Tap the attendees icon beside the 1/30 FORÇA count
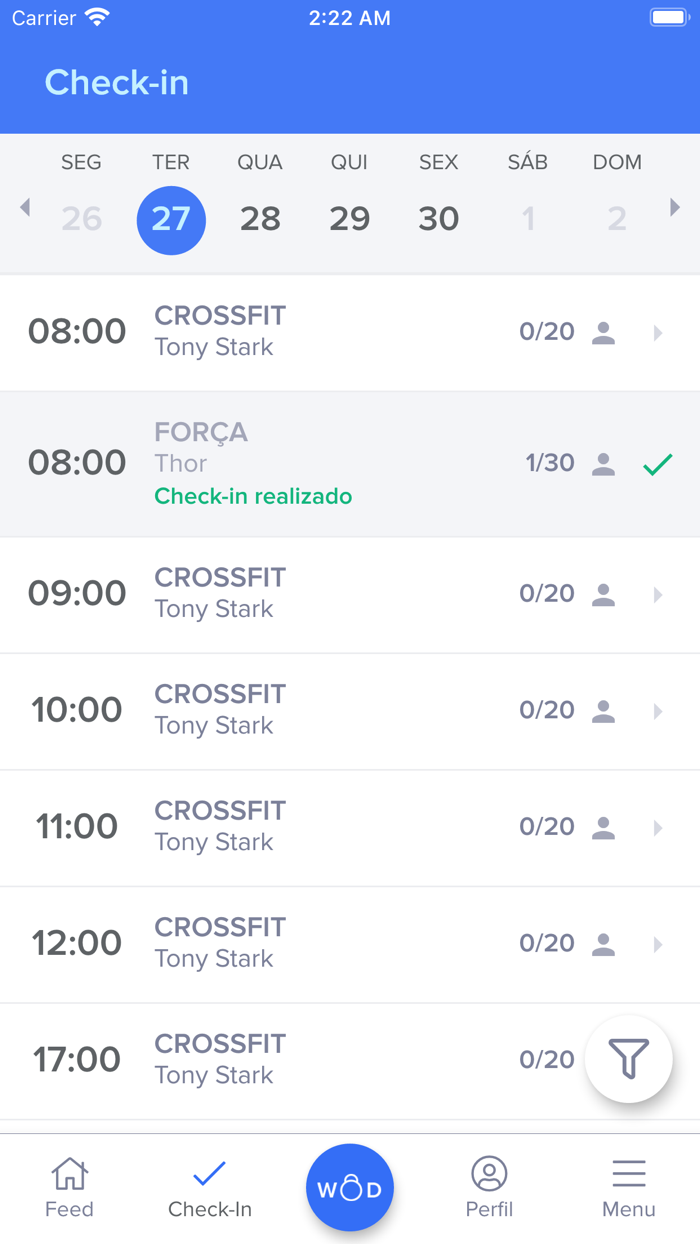Image resolution: width=700 pixels, height=1244 pixels. point(604,463)
